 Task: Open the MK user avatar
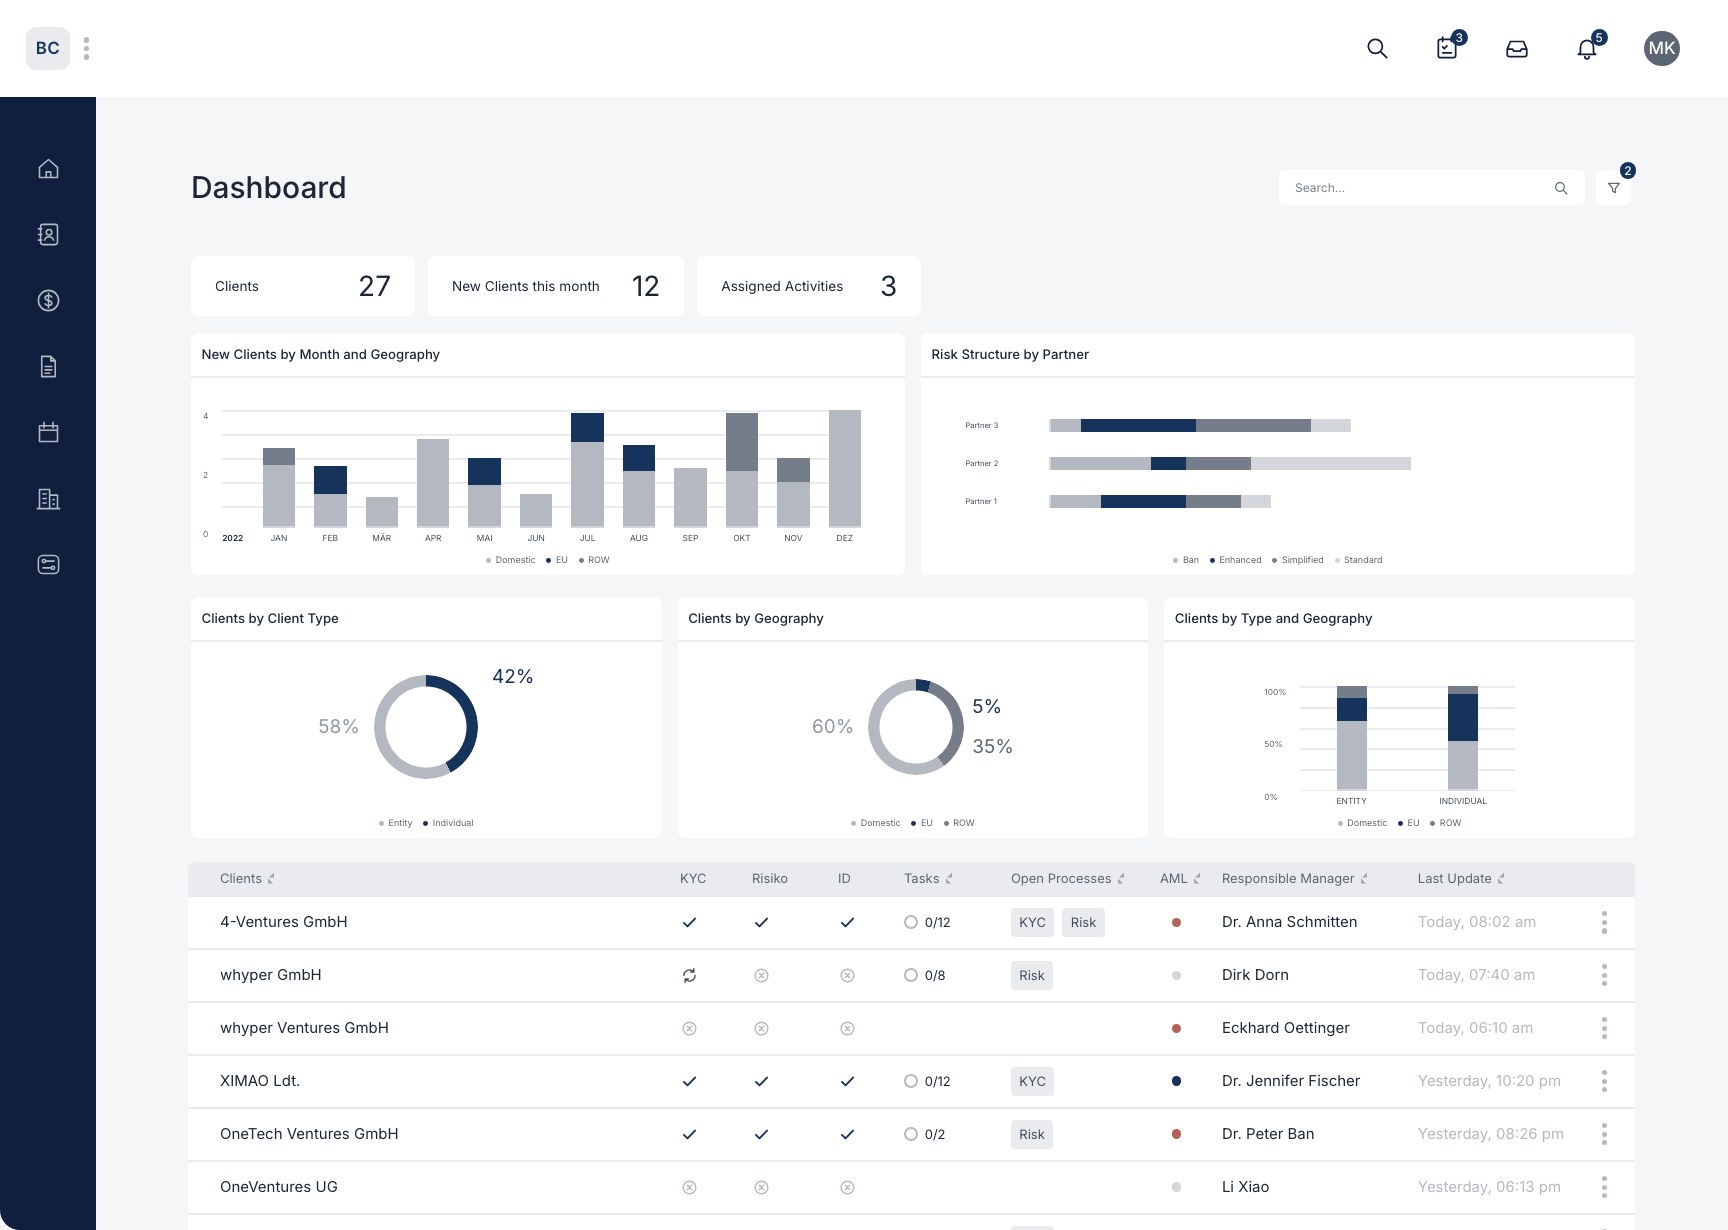tap(1661, 48)
